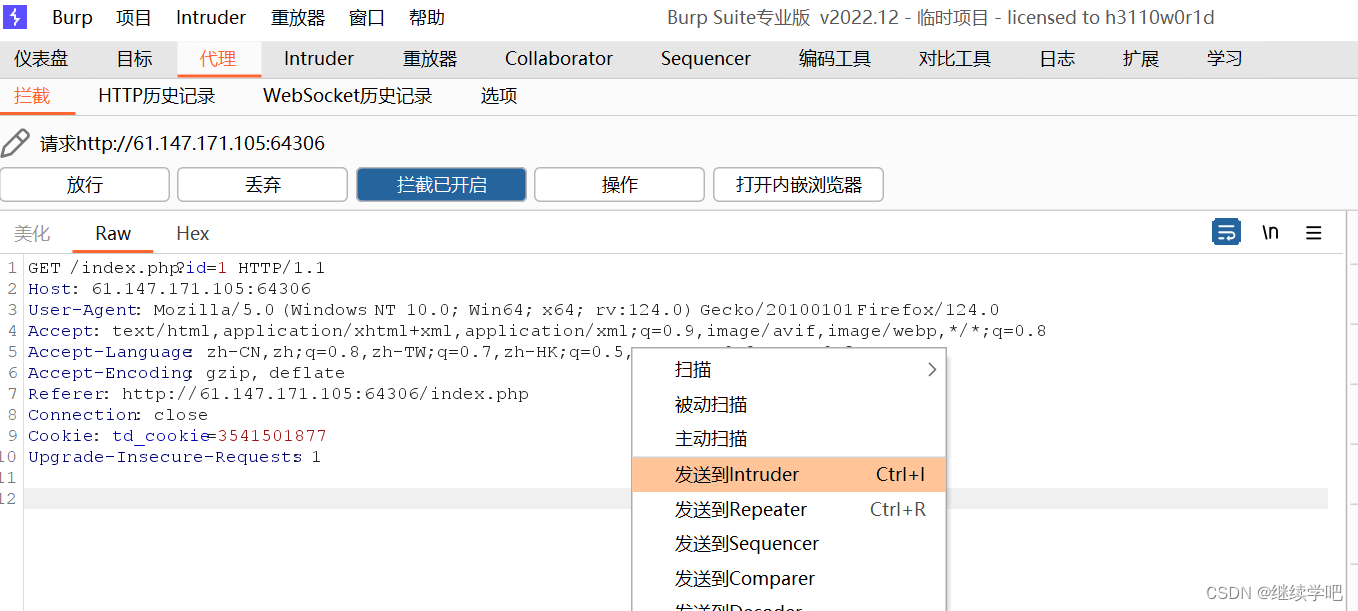1358x611 pixels.
Task: Select the 代理 tab
Action: click(218, 59)
